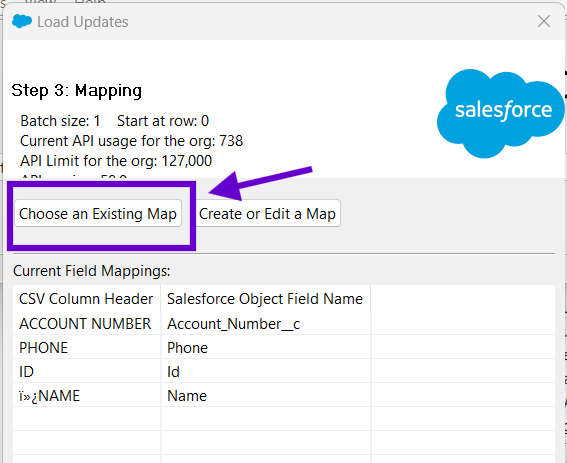Open Create or Edit a Map
The image size is (567, 463).
pyautogui.click(x=267, y=213)
